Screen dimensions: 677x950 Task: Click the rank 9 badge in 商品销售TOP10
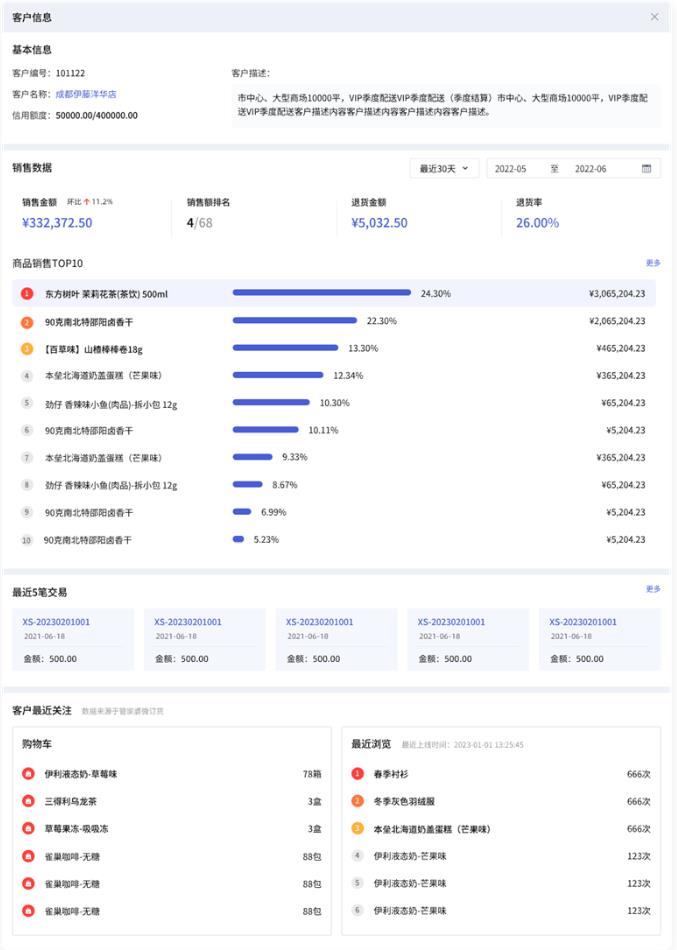[27, 512]
